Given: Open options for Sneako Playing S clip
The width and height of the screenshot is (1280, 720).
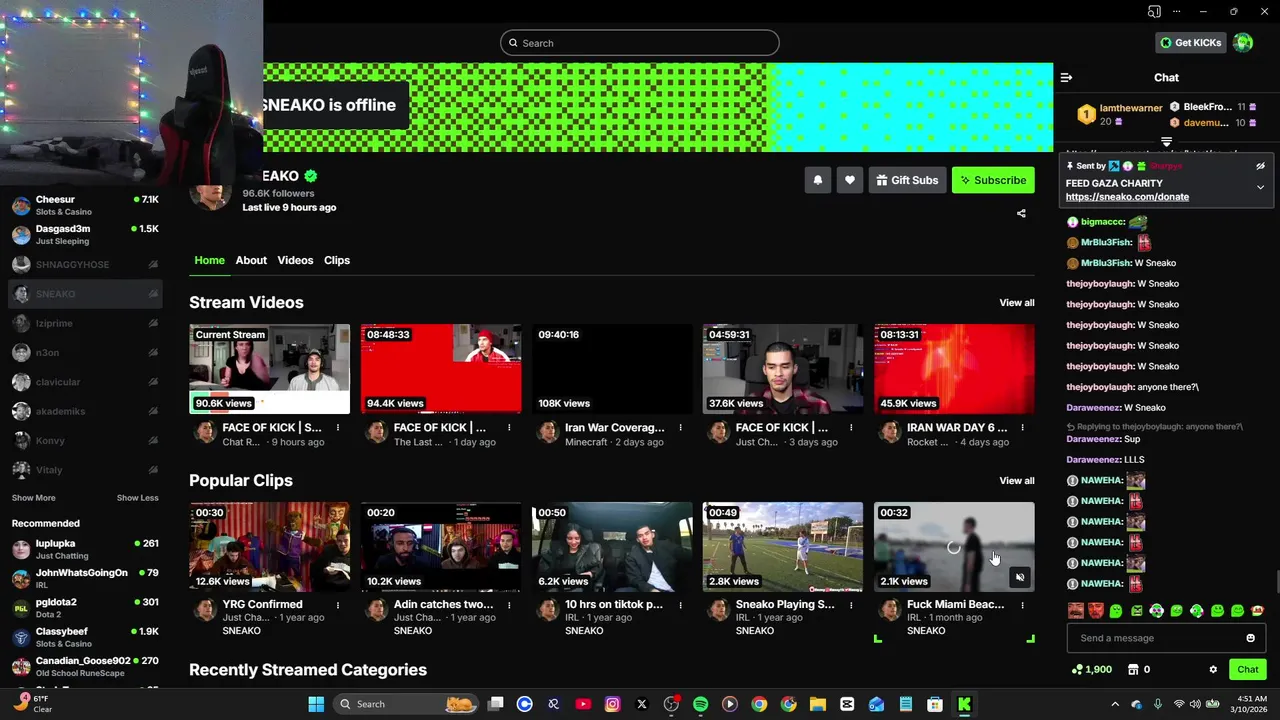Looking at the screenshot, I should tap(851, 605).
